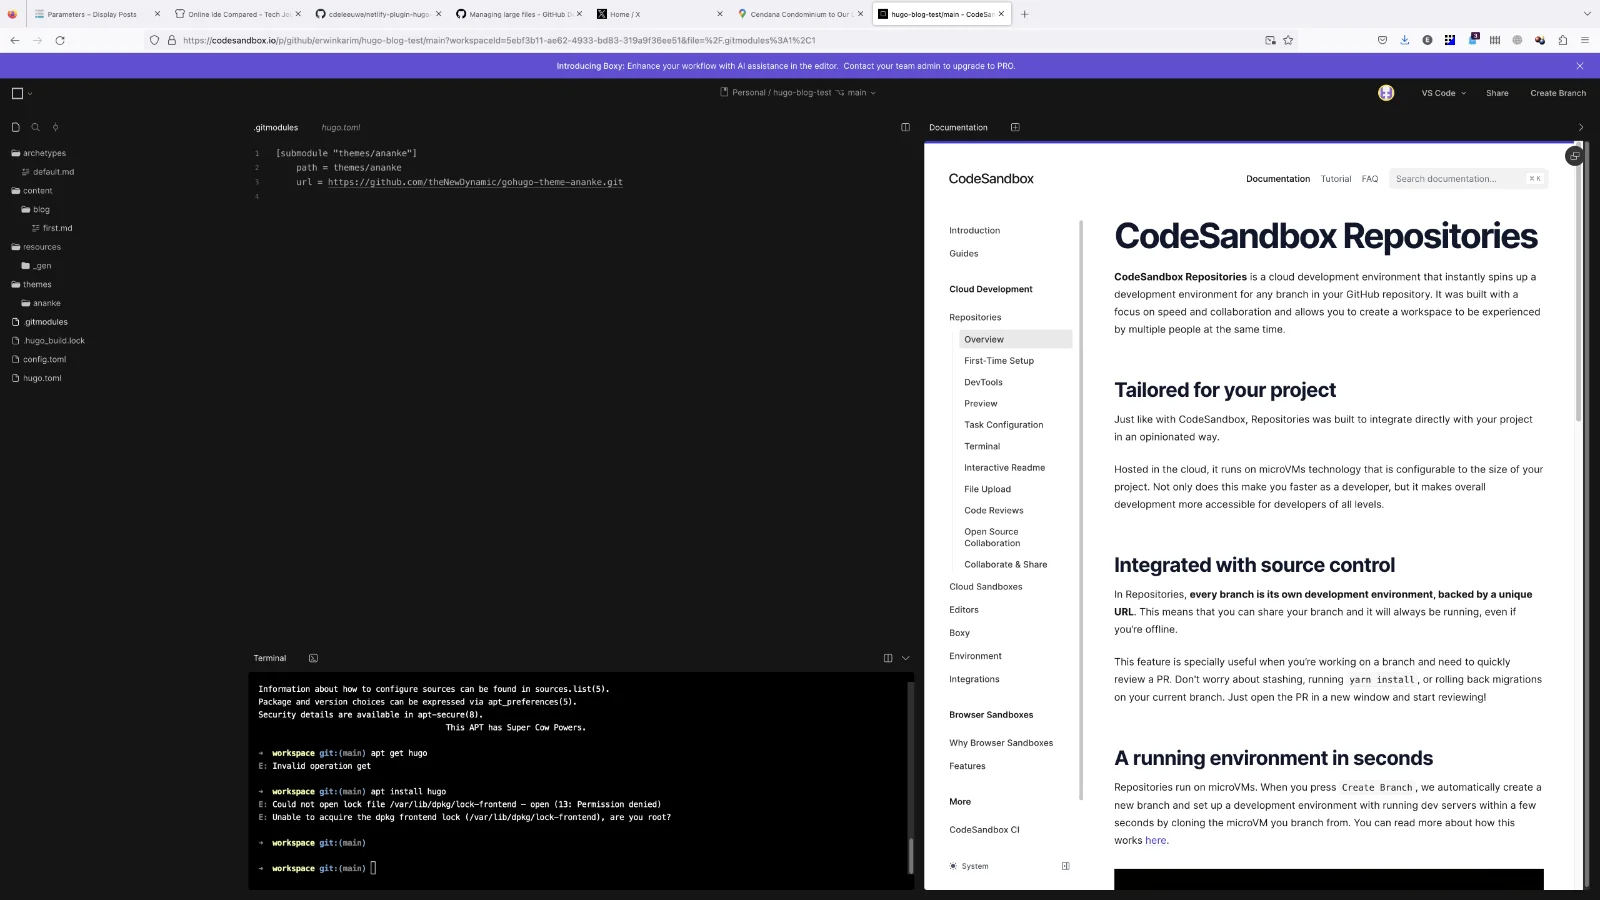
Task: Open the CodeSandbox main menu square icon
Action: point(17,93)
